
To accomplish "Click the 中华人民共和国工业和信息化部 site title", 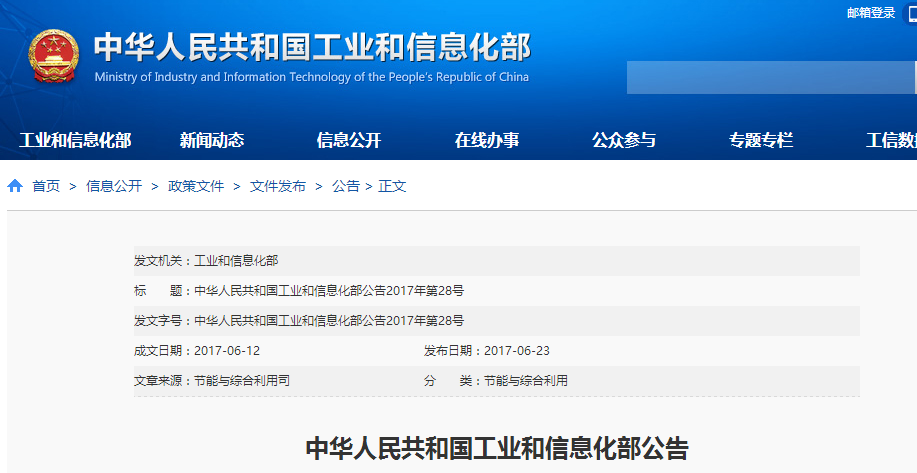I will 311,47.
